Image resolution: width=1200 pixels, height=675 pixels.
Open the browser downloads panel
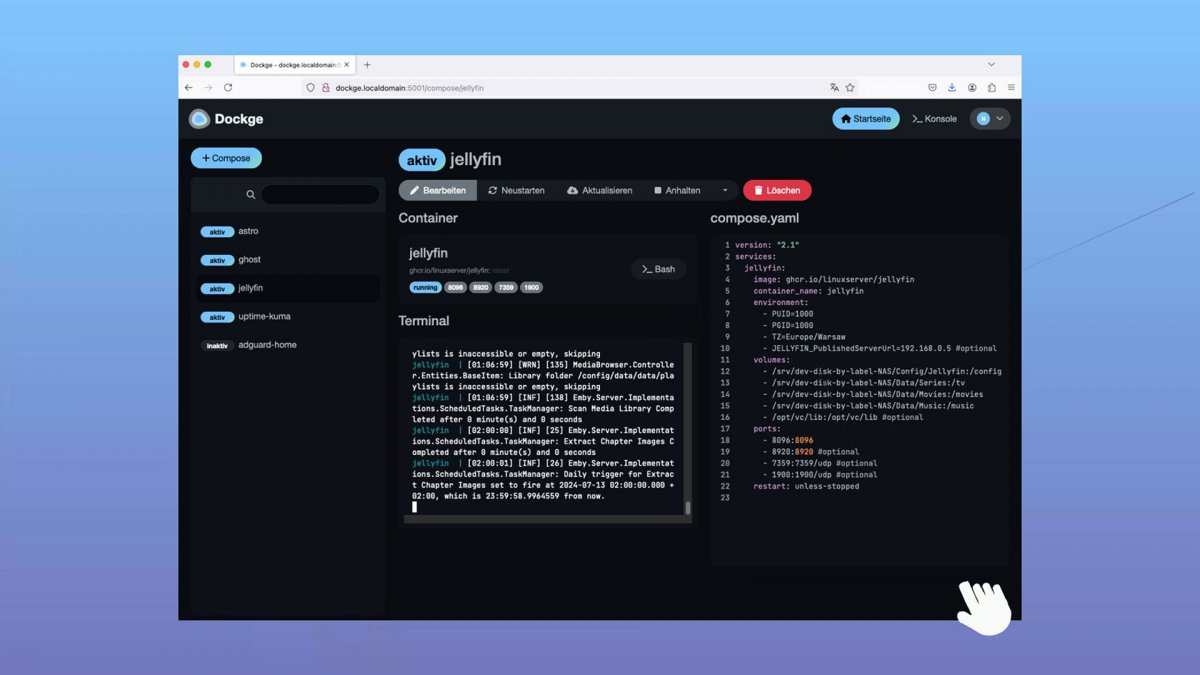[x=952, y=88]
